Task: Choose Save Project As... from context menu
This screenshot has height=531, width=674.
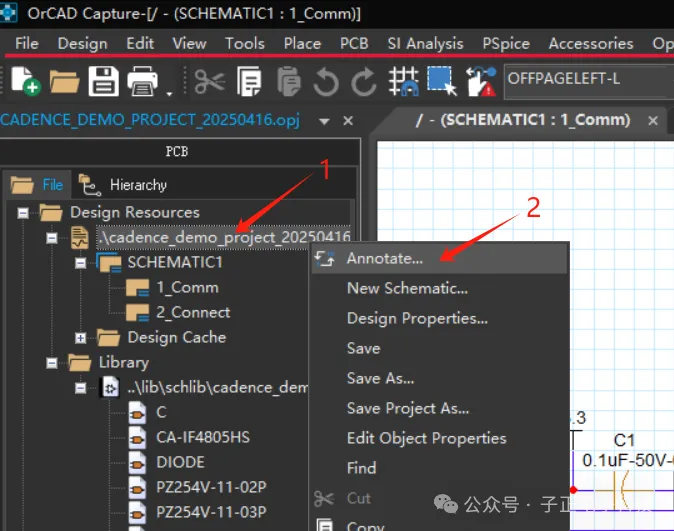Action: (x=439, y=408)
